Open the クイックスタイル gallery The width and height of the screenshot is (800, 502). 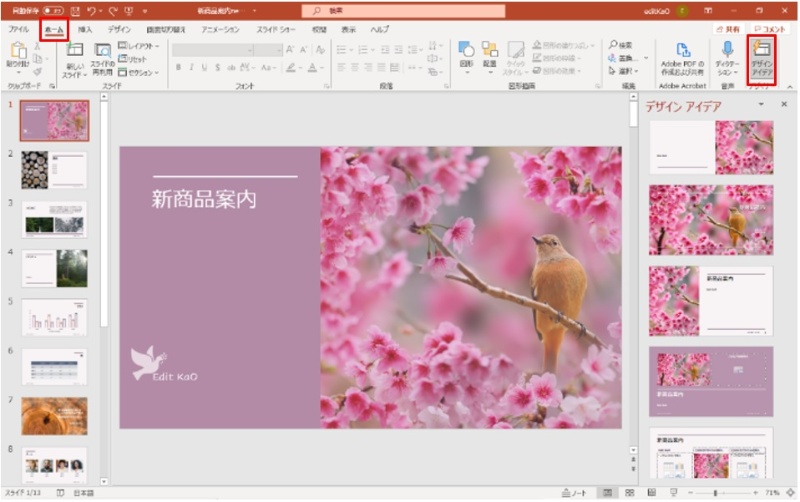click(516, 59)
